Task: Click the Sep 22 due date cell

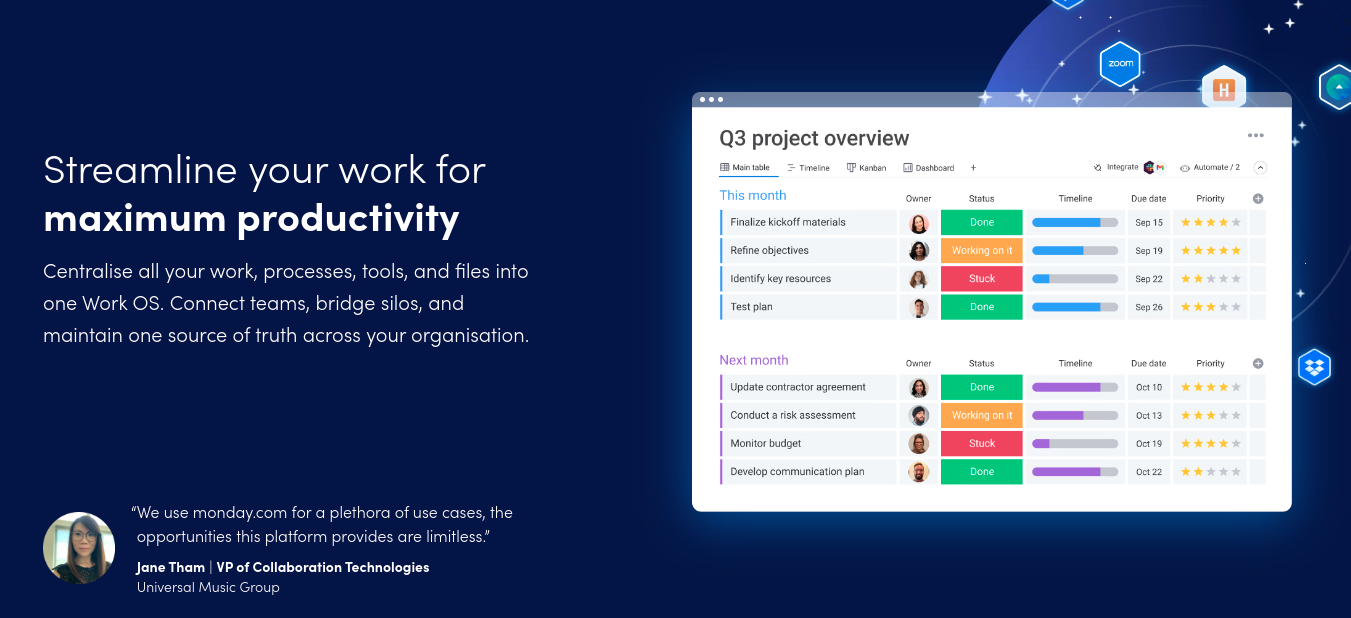Action: click(x=1149, y=279)
